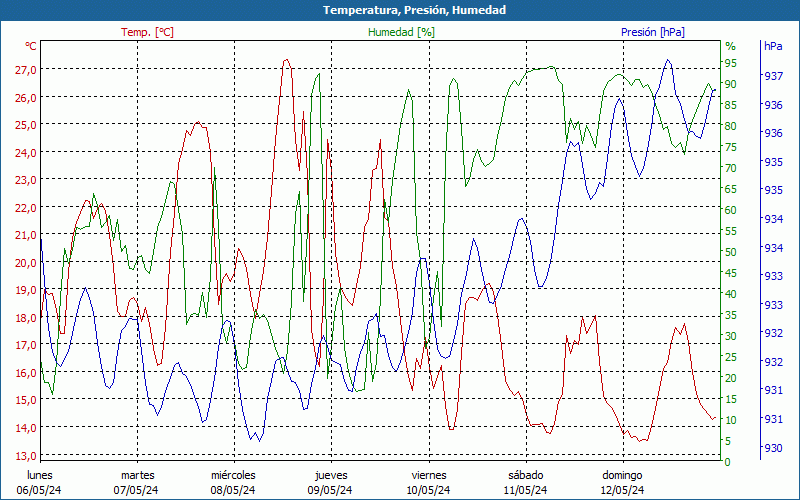Screen dimensions: 800x500
Task: Click the '19,0' temperature axis value
Action: (26, 290)
